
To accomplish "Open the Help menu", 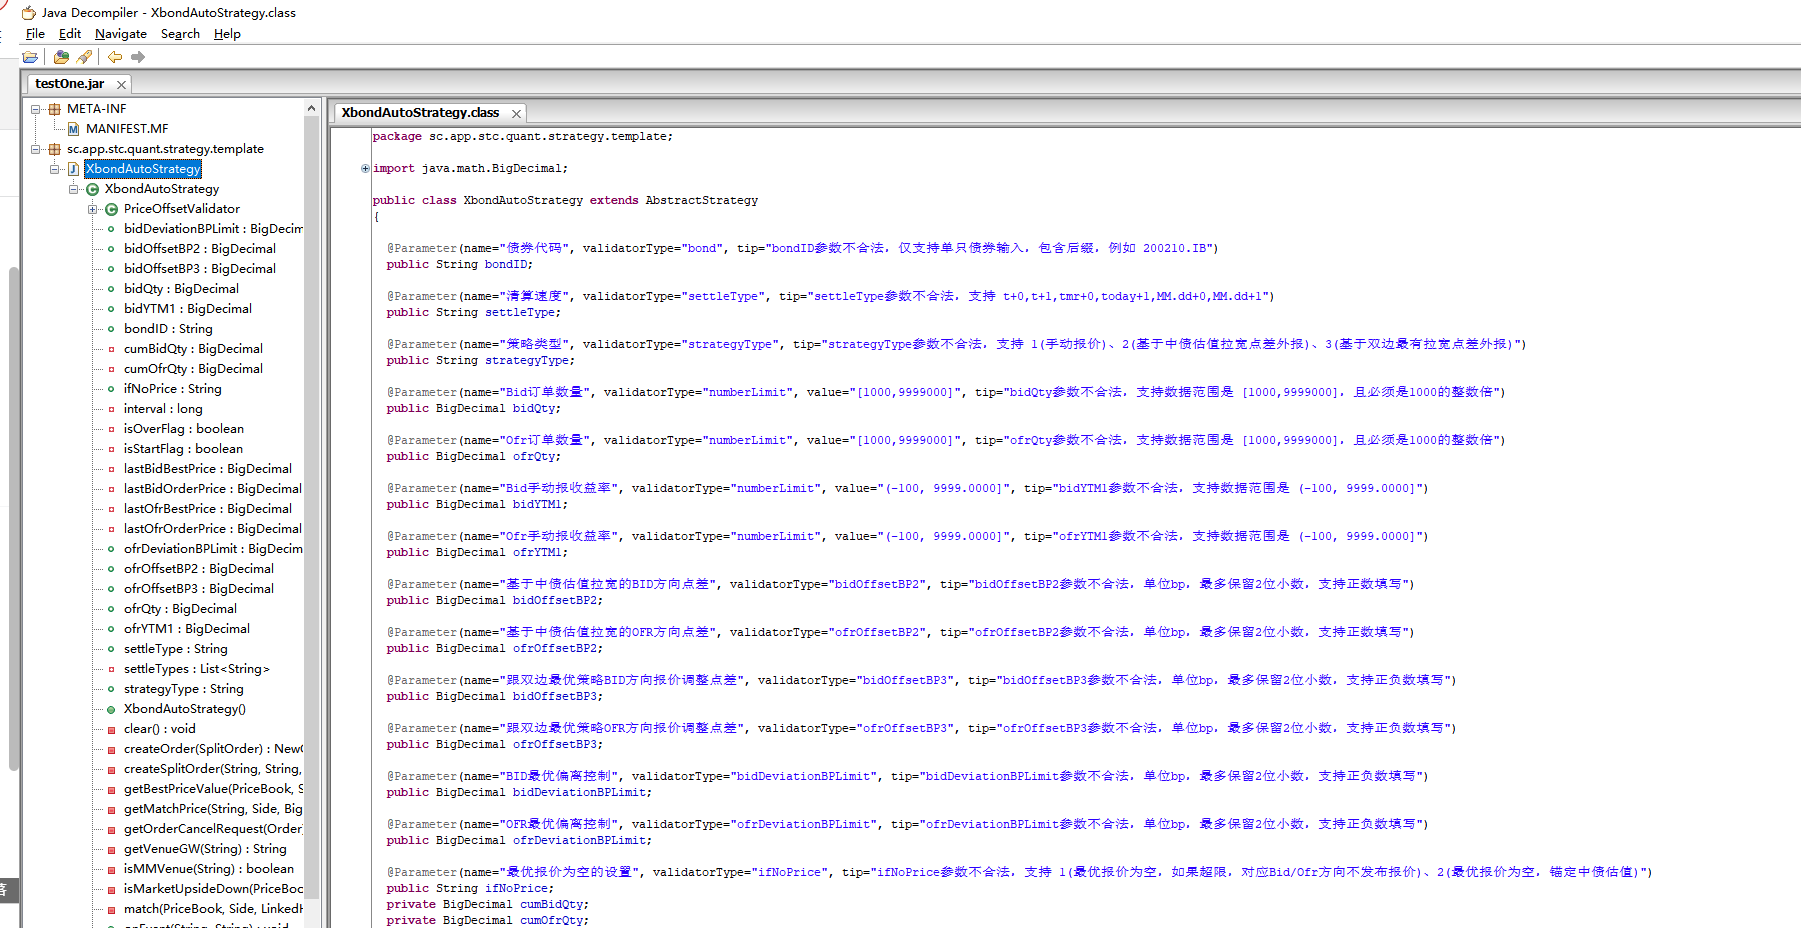I will click(227, 34).
